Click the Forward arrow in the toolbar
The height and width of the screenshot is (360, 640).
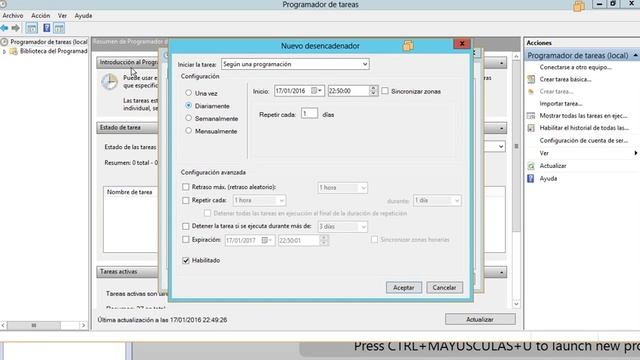click(16, 28)
